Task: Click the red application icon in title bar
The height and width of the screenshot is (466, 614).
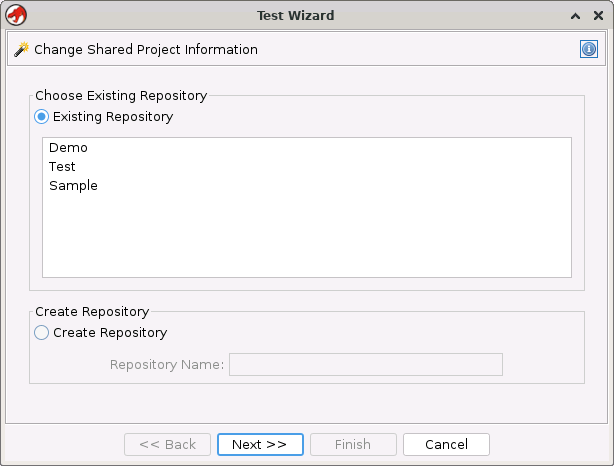Action: (16, 15)
